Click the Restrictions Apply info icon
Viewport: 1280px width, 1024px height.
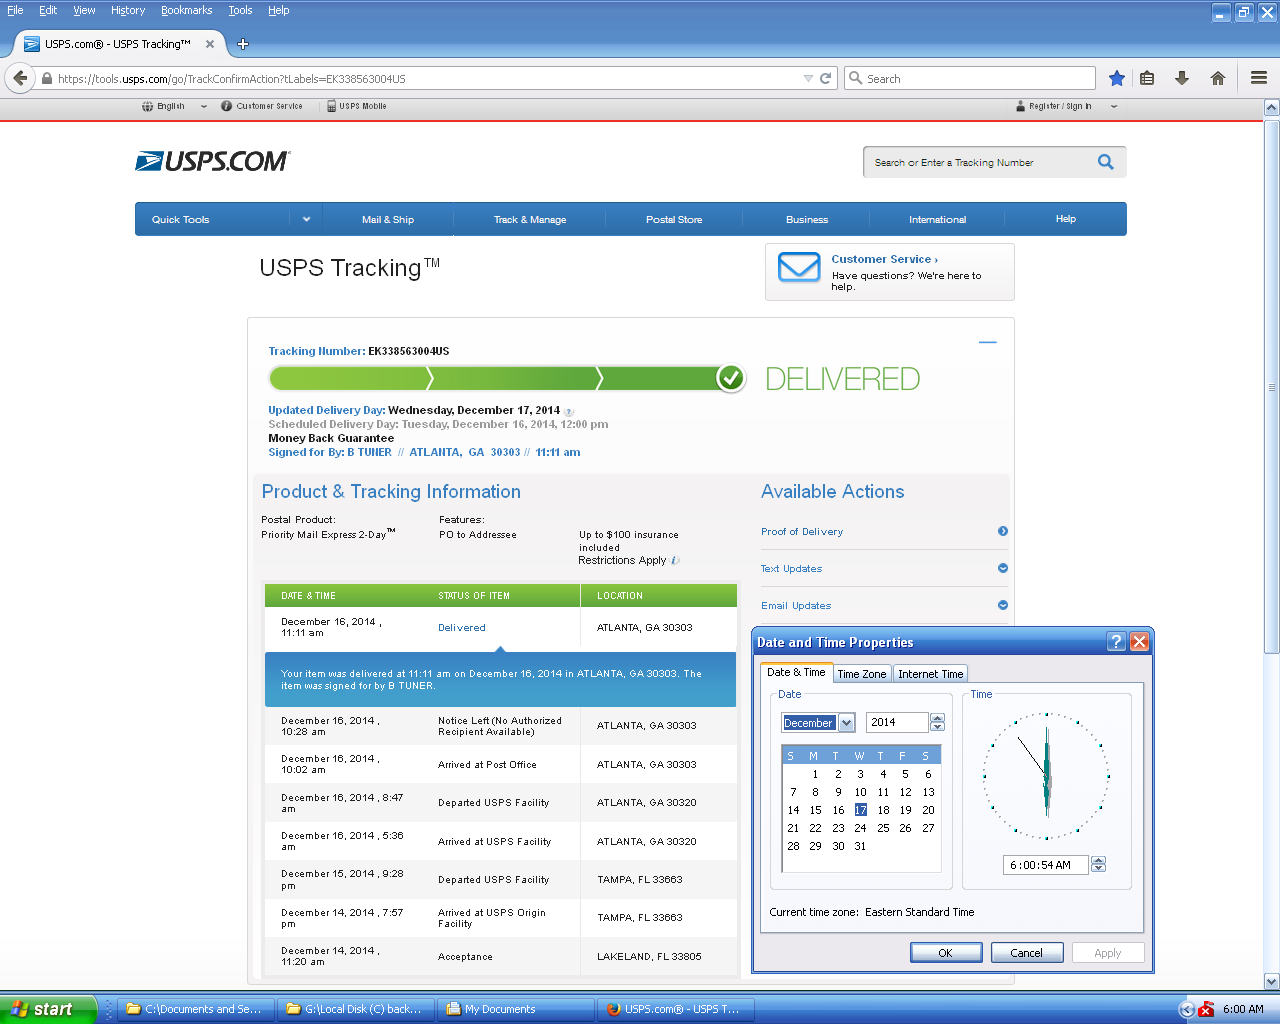(x=675, y=560)
